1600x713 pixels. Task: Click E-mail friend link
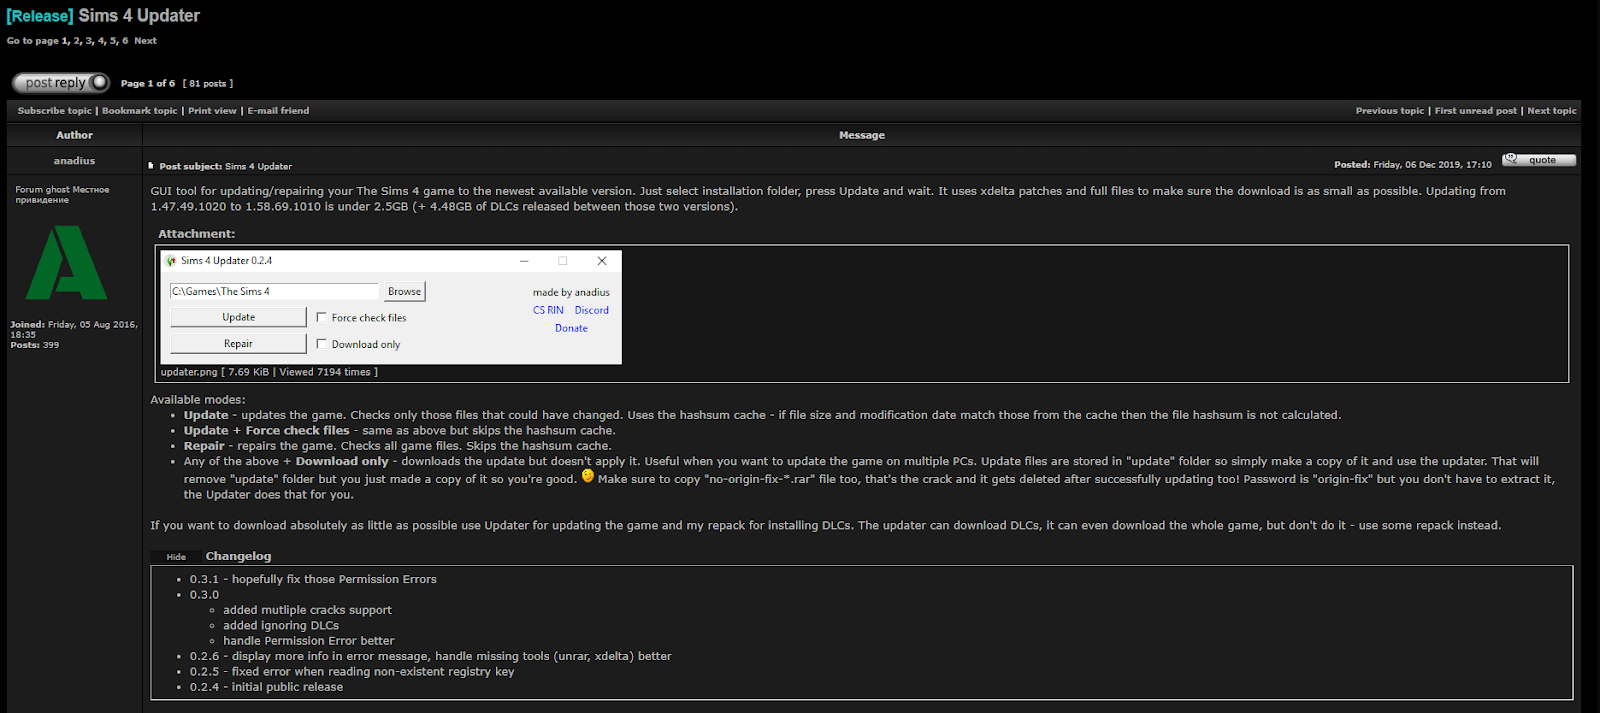pyautogui.click(x=278, y=111)
